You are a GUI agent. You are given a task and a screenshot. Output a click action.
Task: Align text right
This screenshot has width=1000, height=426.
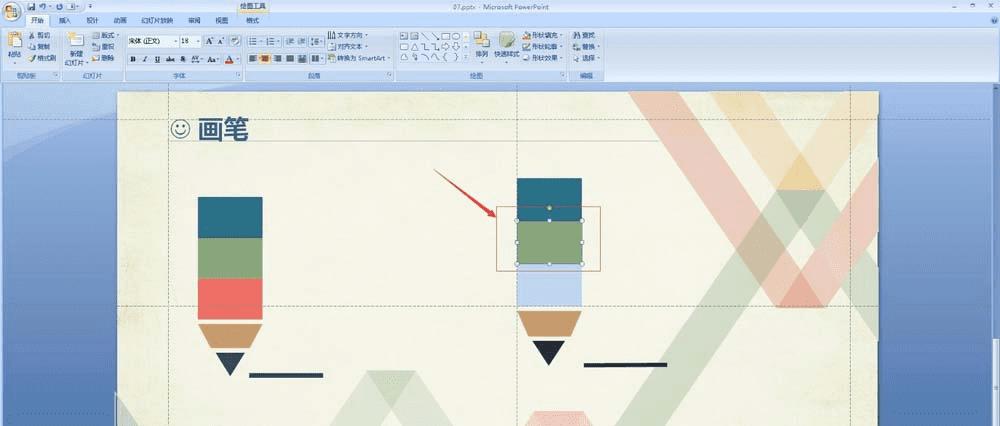tap(277, 59)
